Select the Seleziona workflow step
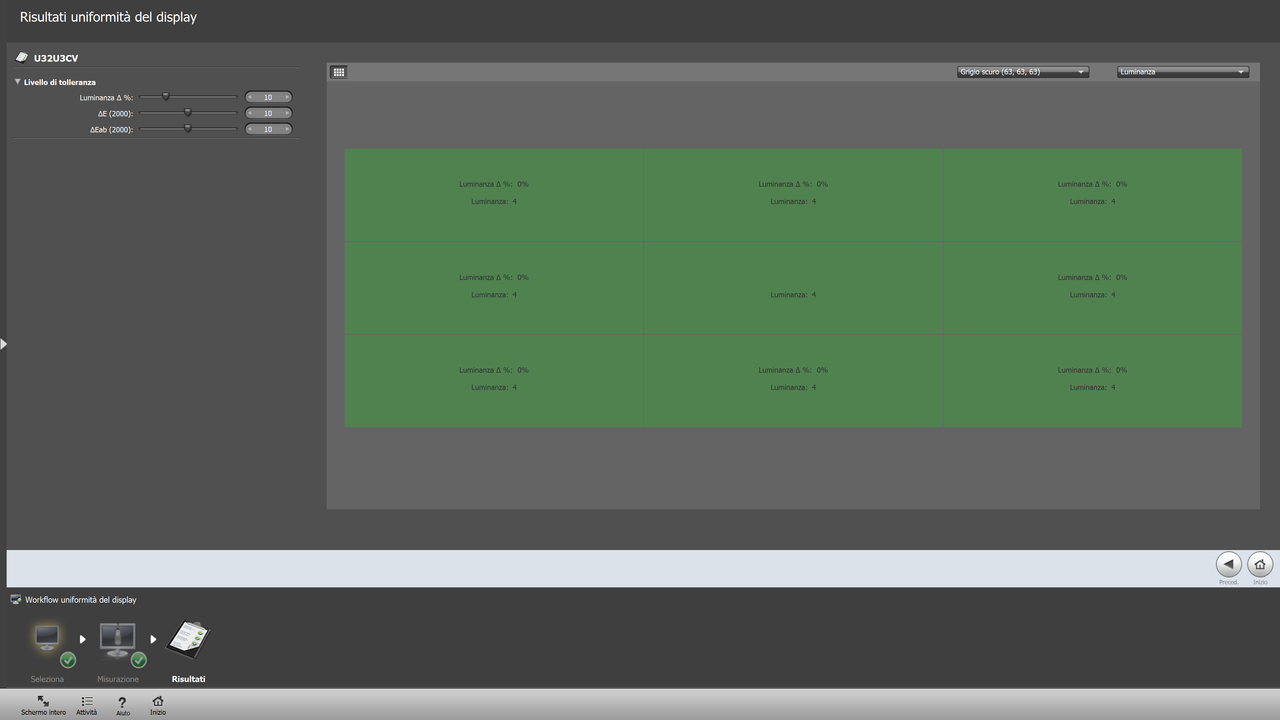 (x=47, y=648)
